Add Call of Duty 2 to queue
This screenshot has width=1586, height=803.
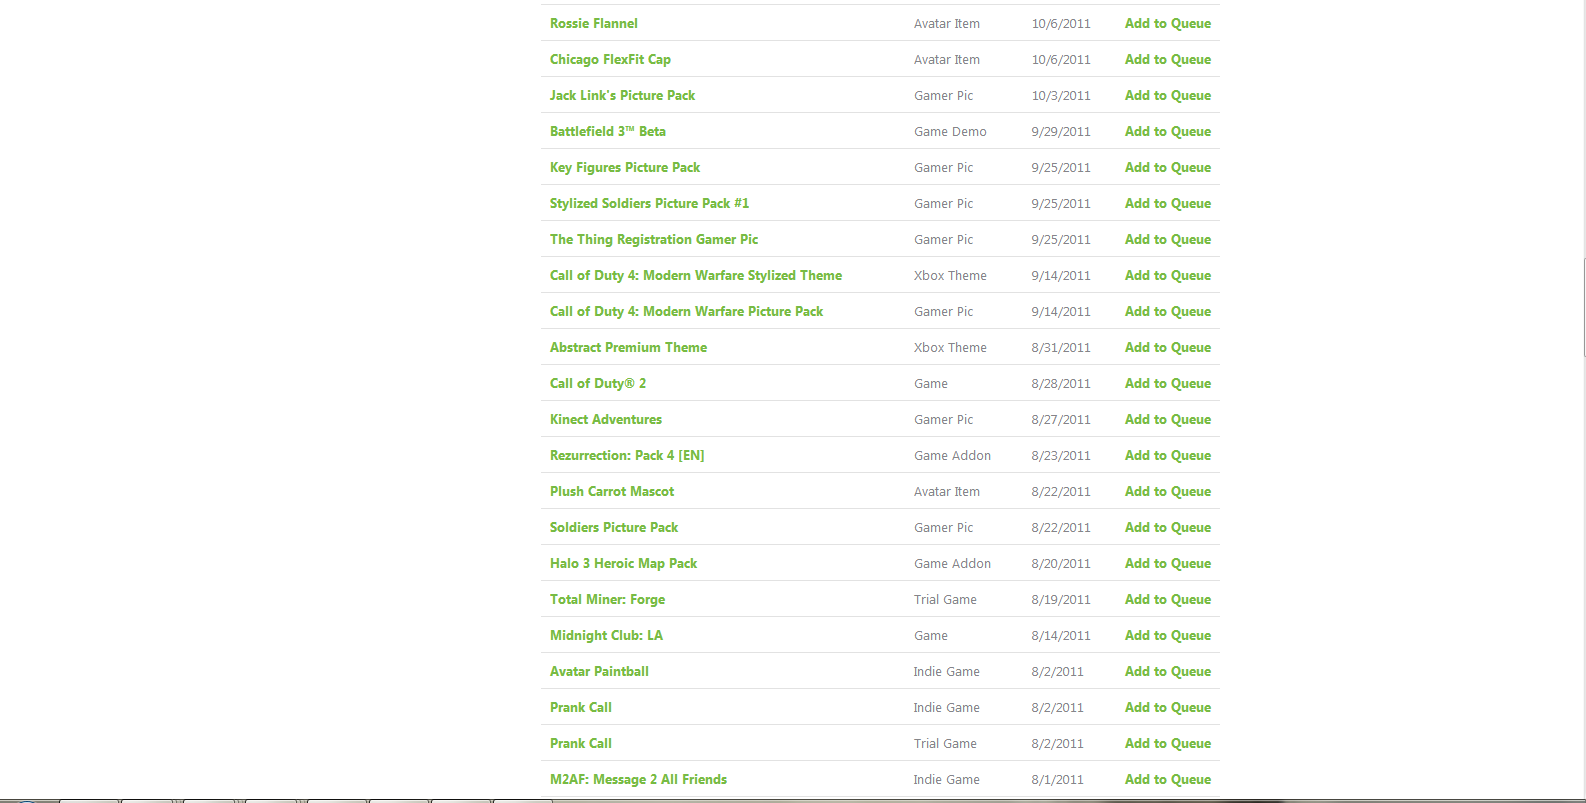1168,383
